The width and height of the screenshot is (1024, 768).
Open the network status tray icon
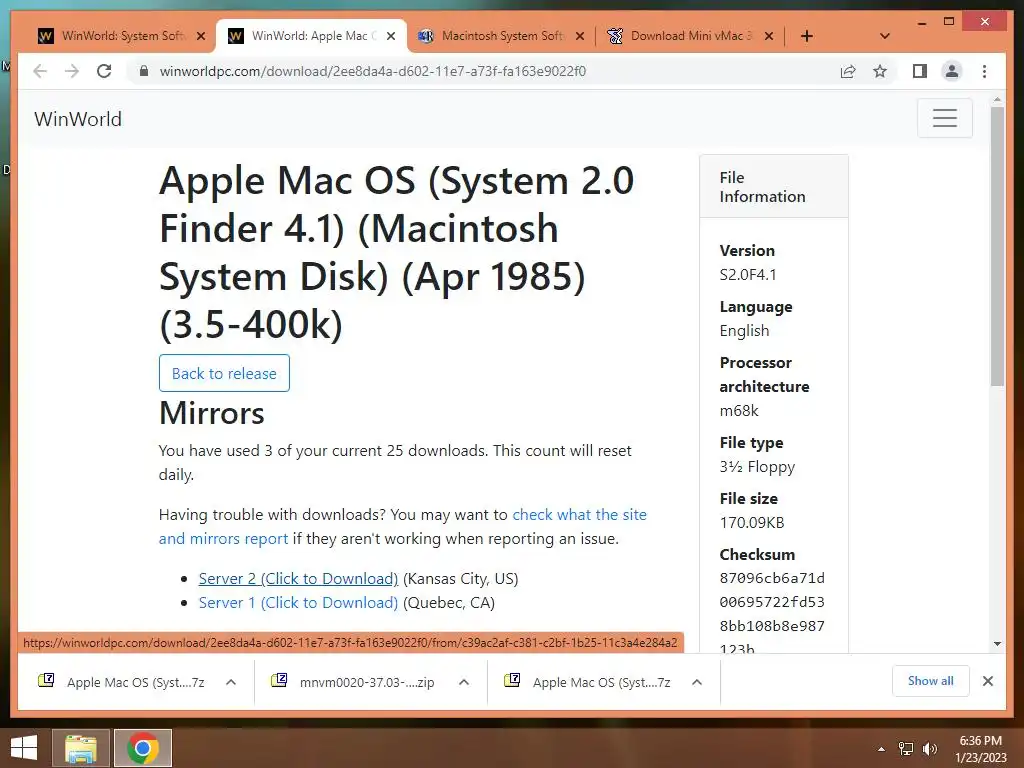pos(906,749)
